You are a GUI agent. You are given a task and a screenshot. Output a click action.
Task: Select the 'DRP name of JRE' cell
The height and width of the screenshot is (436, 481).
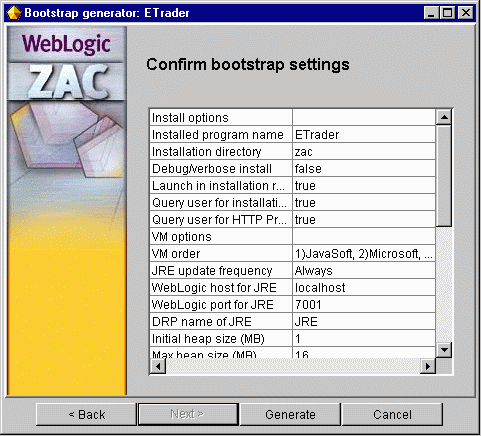click(x=221, y=321)
